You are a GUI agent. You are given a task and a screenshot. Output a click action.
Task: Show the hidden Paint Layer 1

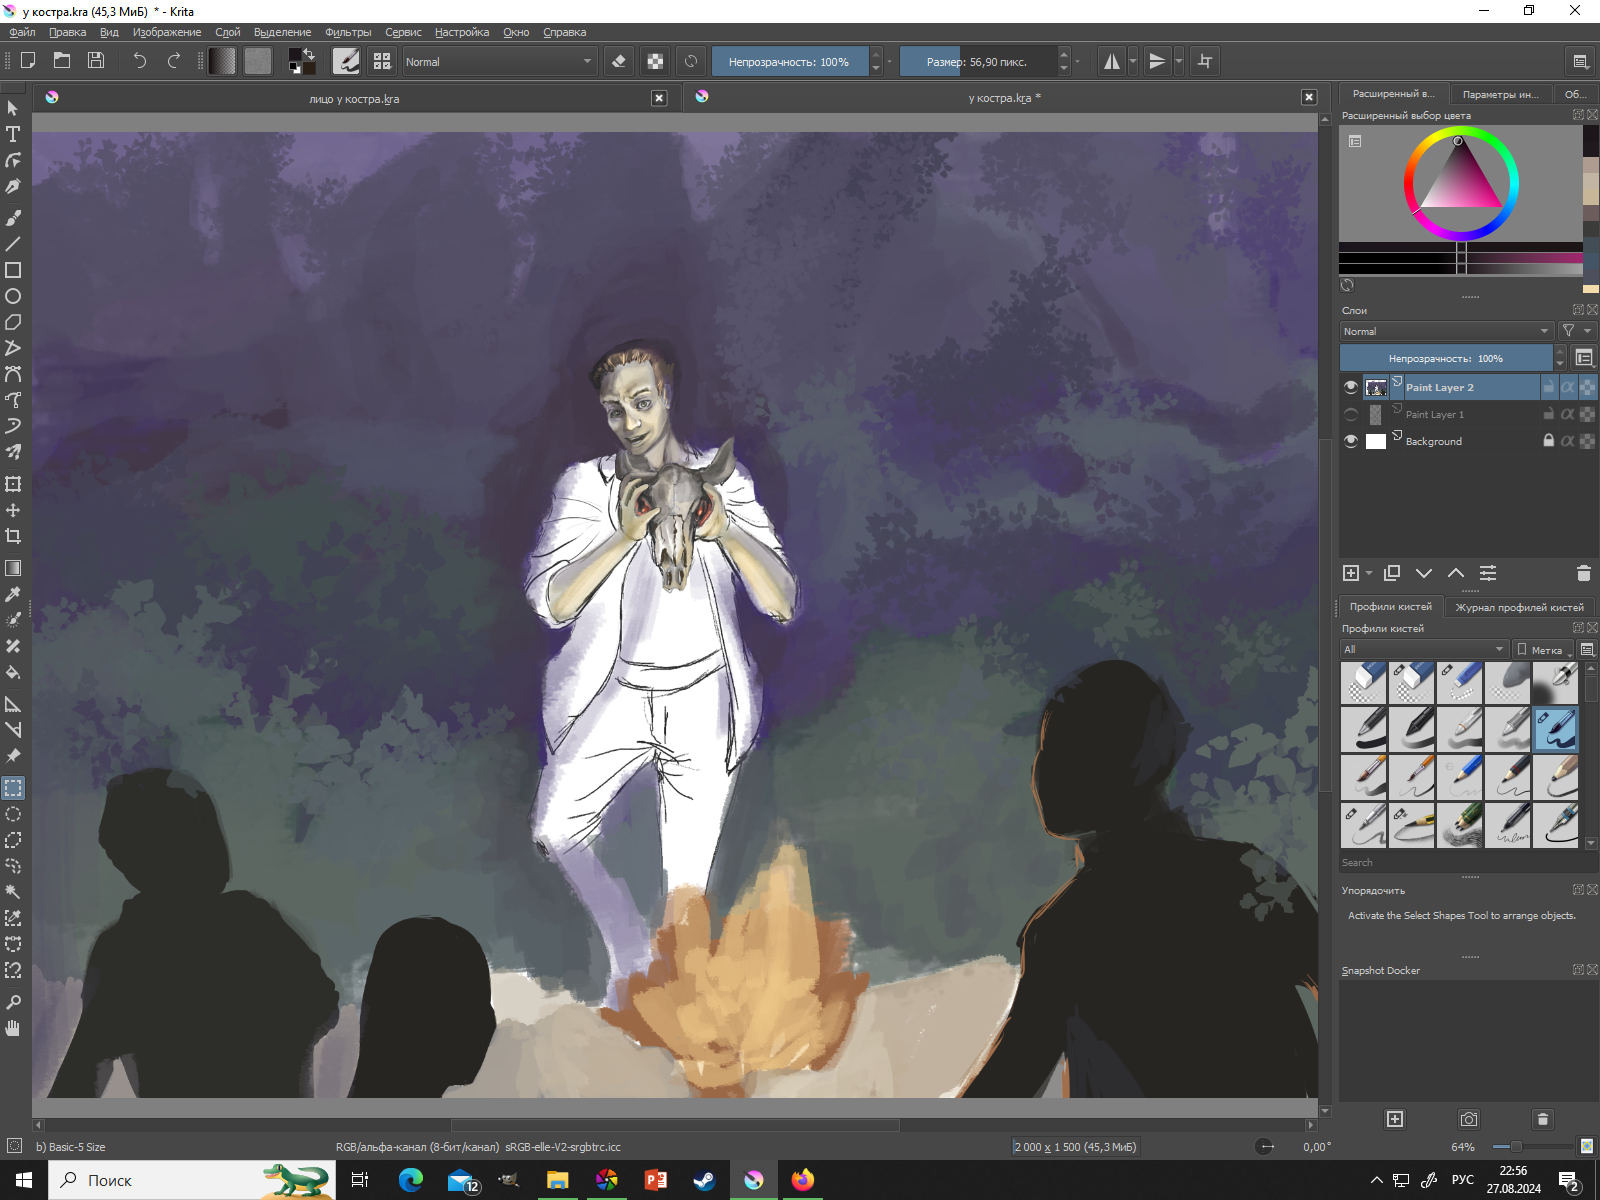tap(1351, 414)
